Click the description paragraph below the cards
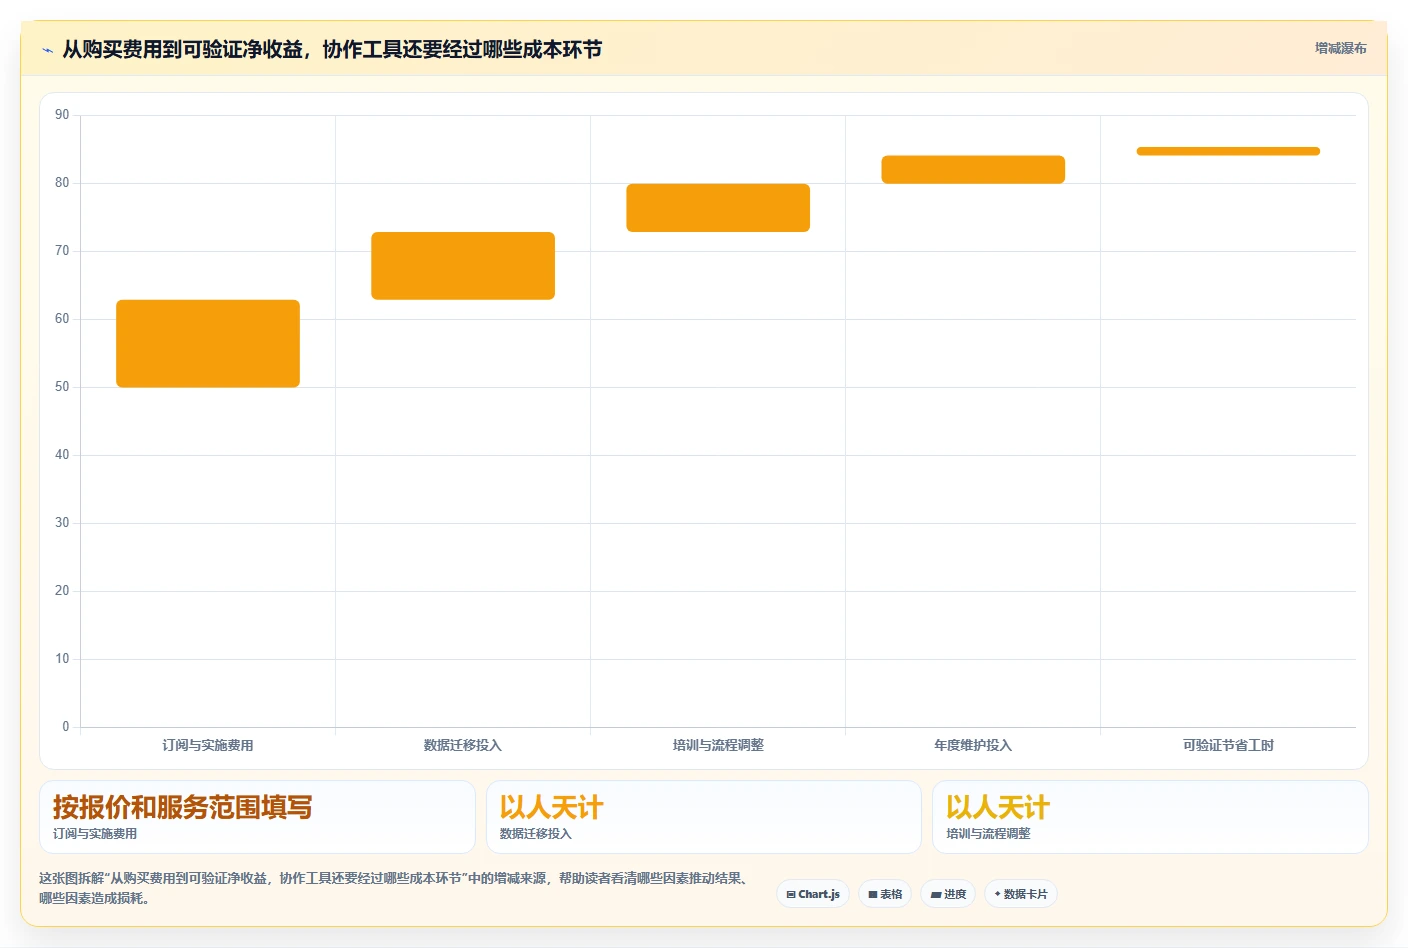This screenshot has height=948, width=1408. 395,888
